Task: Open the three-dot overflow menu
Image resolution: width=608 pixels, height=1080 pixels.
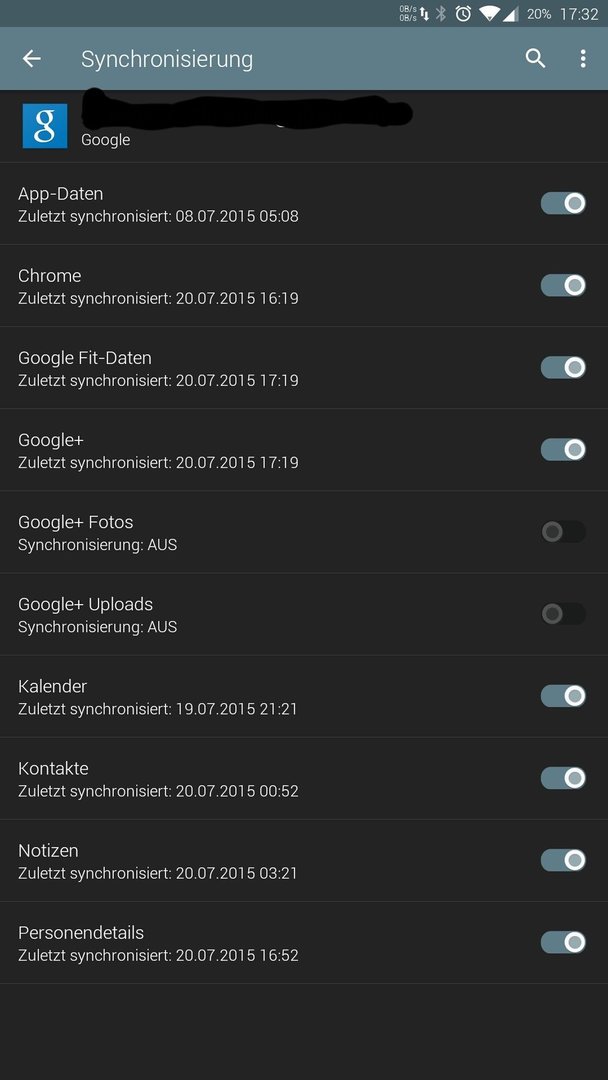Action: click(x=583, y=59)
